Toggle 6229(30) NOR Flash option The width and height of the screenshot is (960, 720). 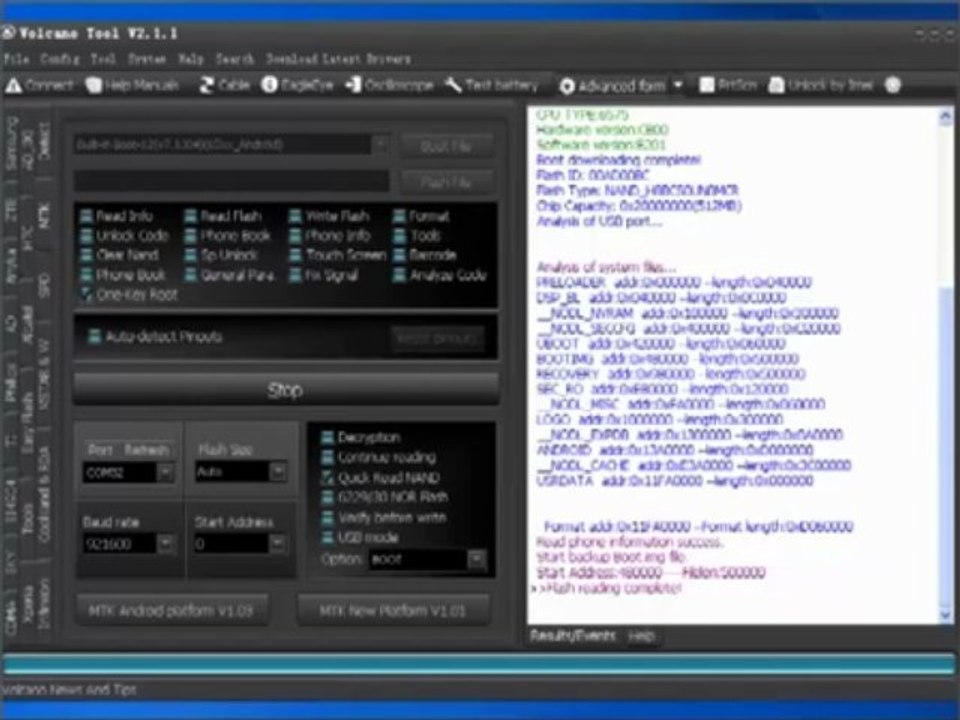[328, 497]
